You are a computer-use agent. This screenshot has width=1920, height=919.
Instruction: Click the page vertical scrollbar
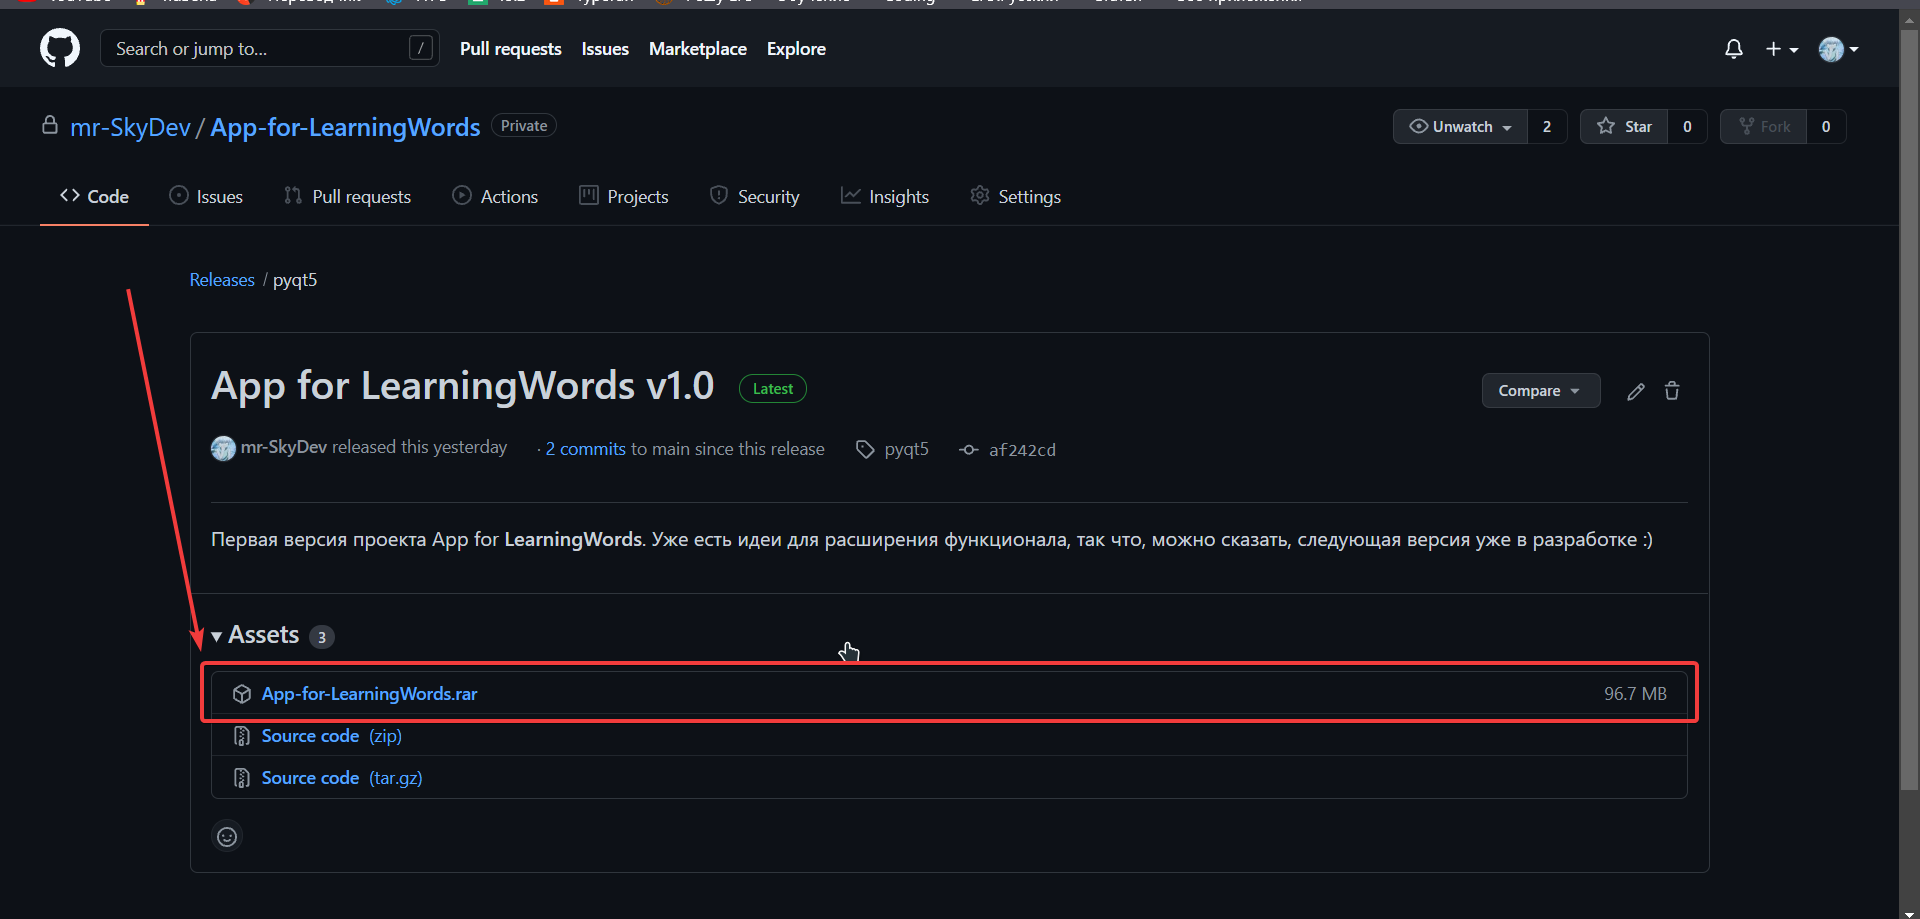tap(1909, 410)
